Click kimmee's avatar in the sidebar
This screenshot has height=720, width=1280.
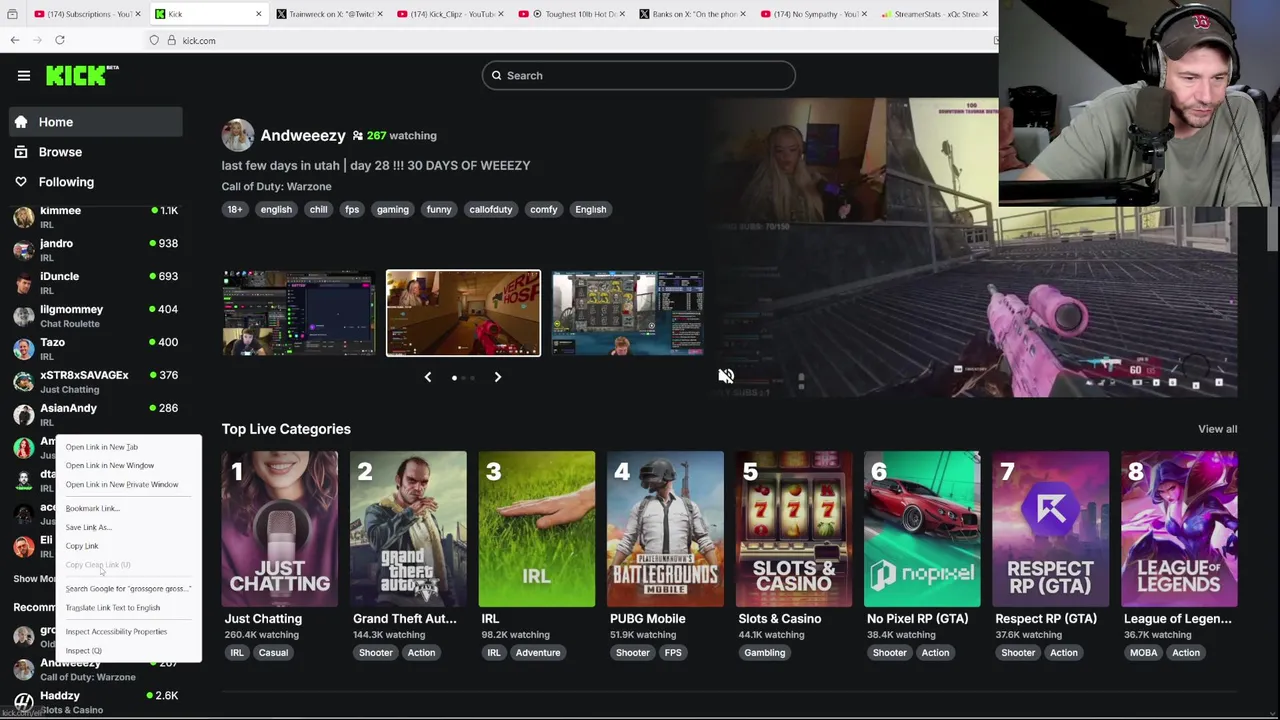click(x=24, y=218)
